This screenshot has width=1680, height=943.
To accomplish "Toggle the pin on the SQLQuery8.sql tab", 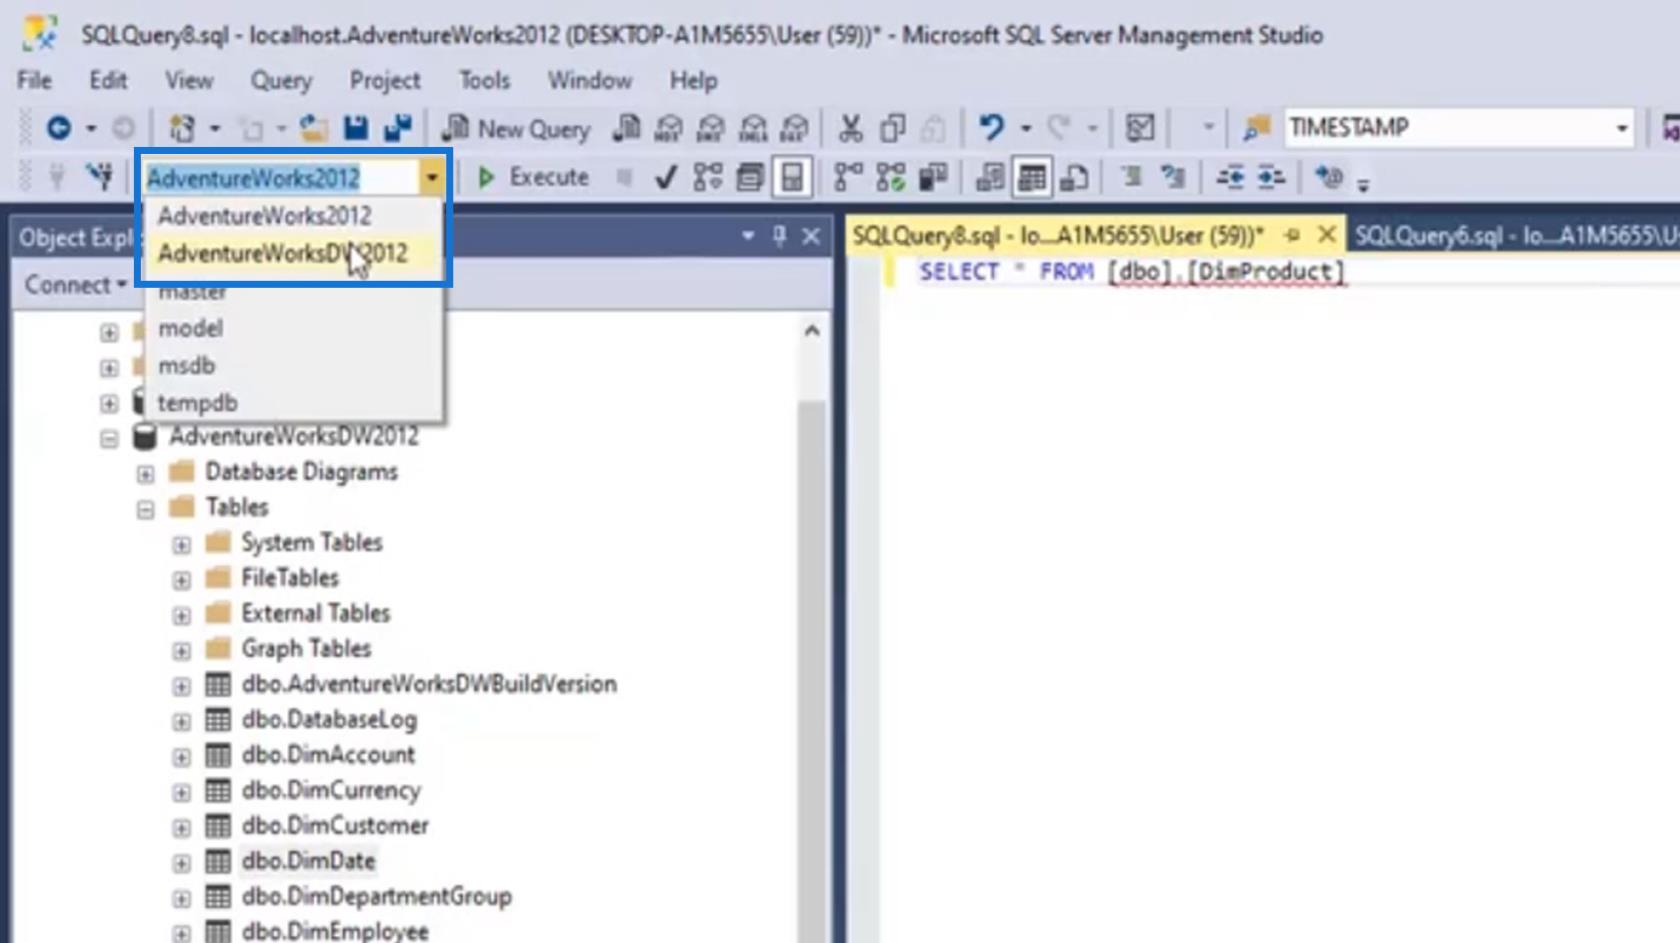I will (1292, 235).
